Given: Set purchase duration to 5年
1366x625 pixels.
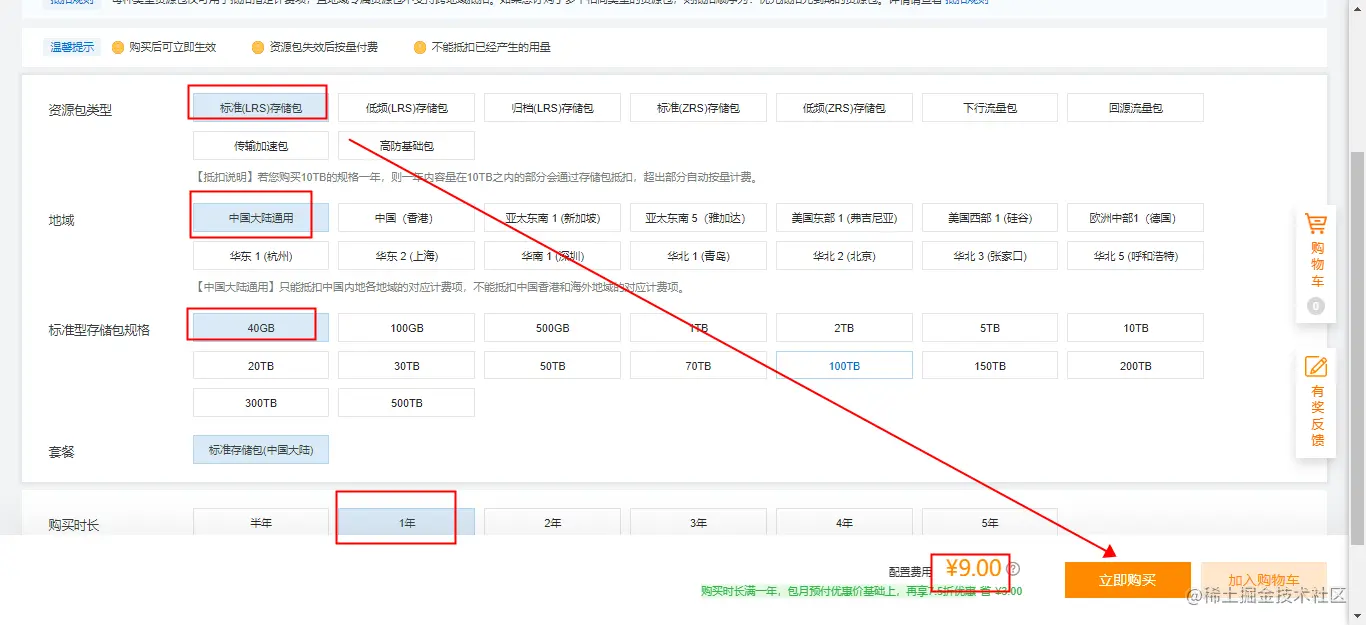Looking at the screenshot, I should click(x=990, y=522).
